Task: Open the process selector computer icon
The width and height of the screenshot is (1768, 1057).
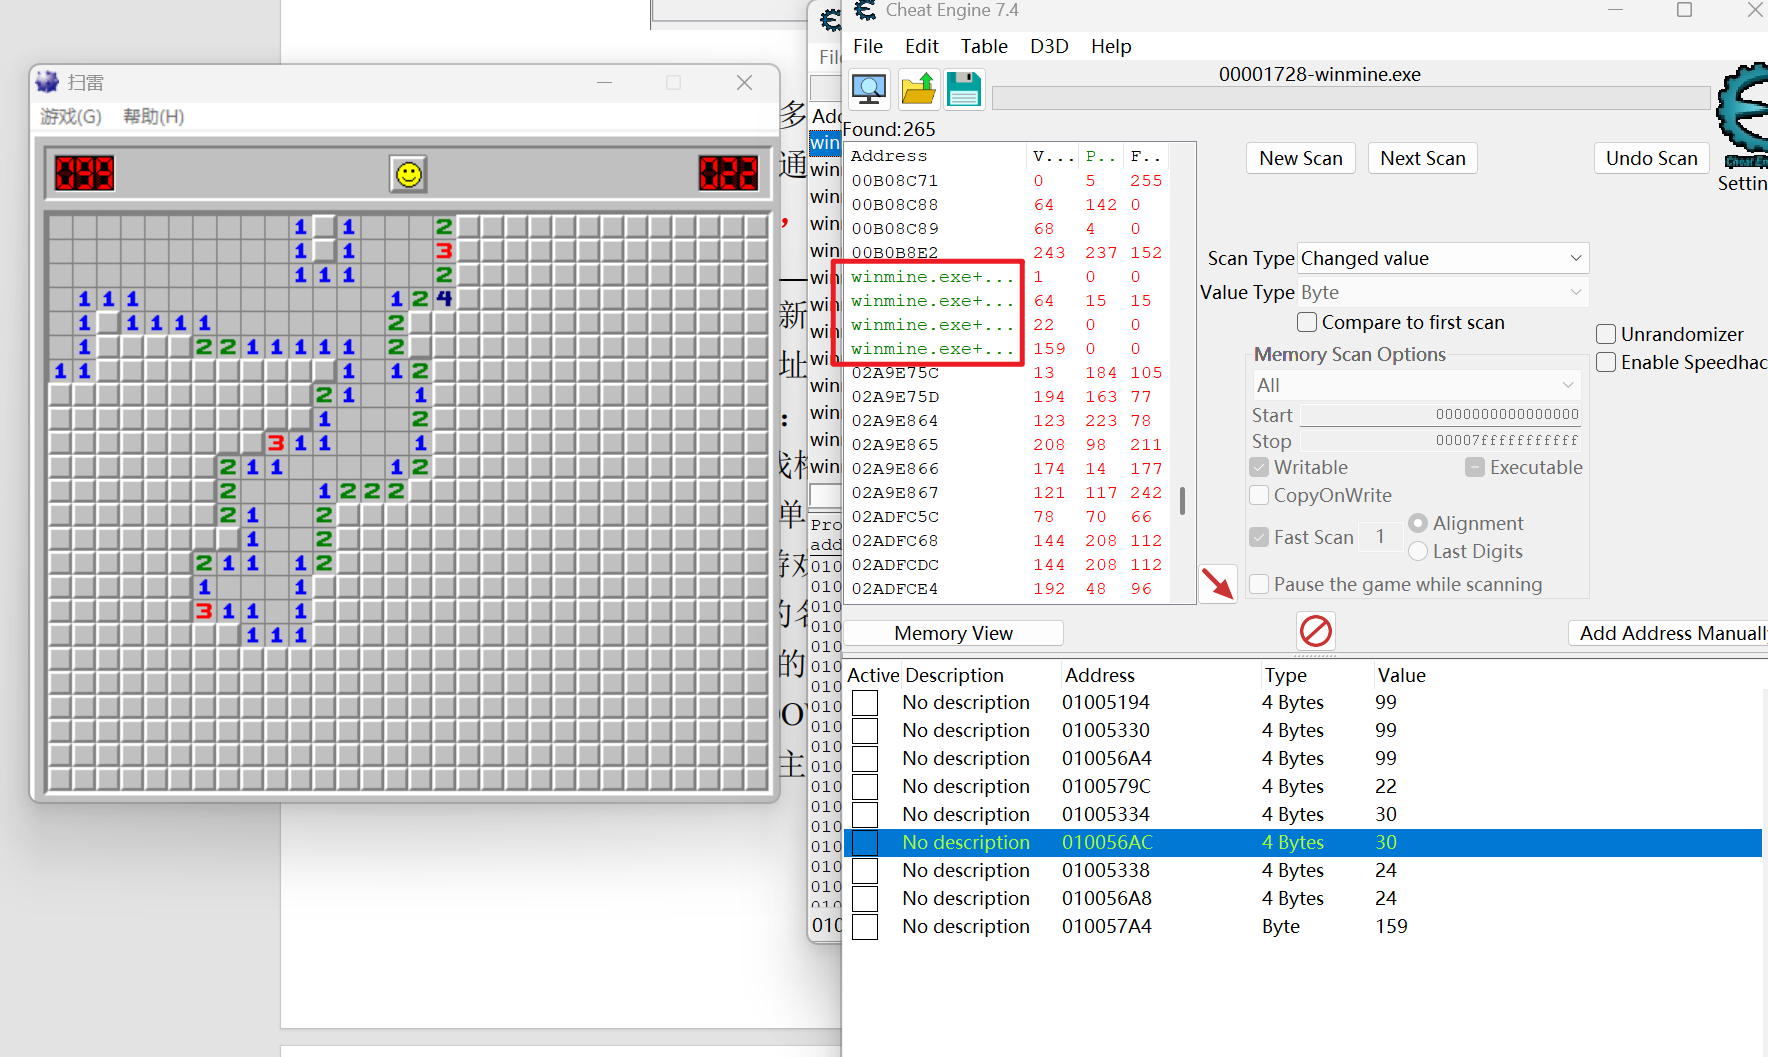Action: tap(869, 89)
